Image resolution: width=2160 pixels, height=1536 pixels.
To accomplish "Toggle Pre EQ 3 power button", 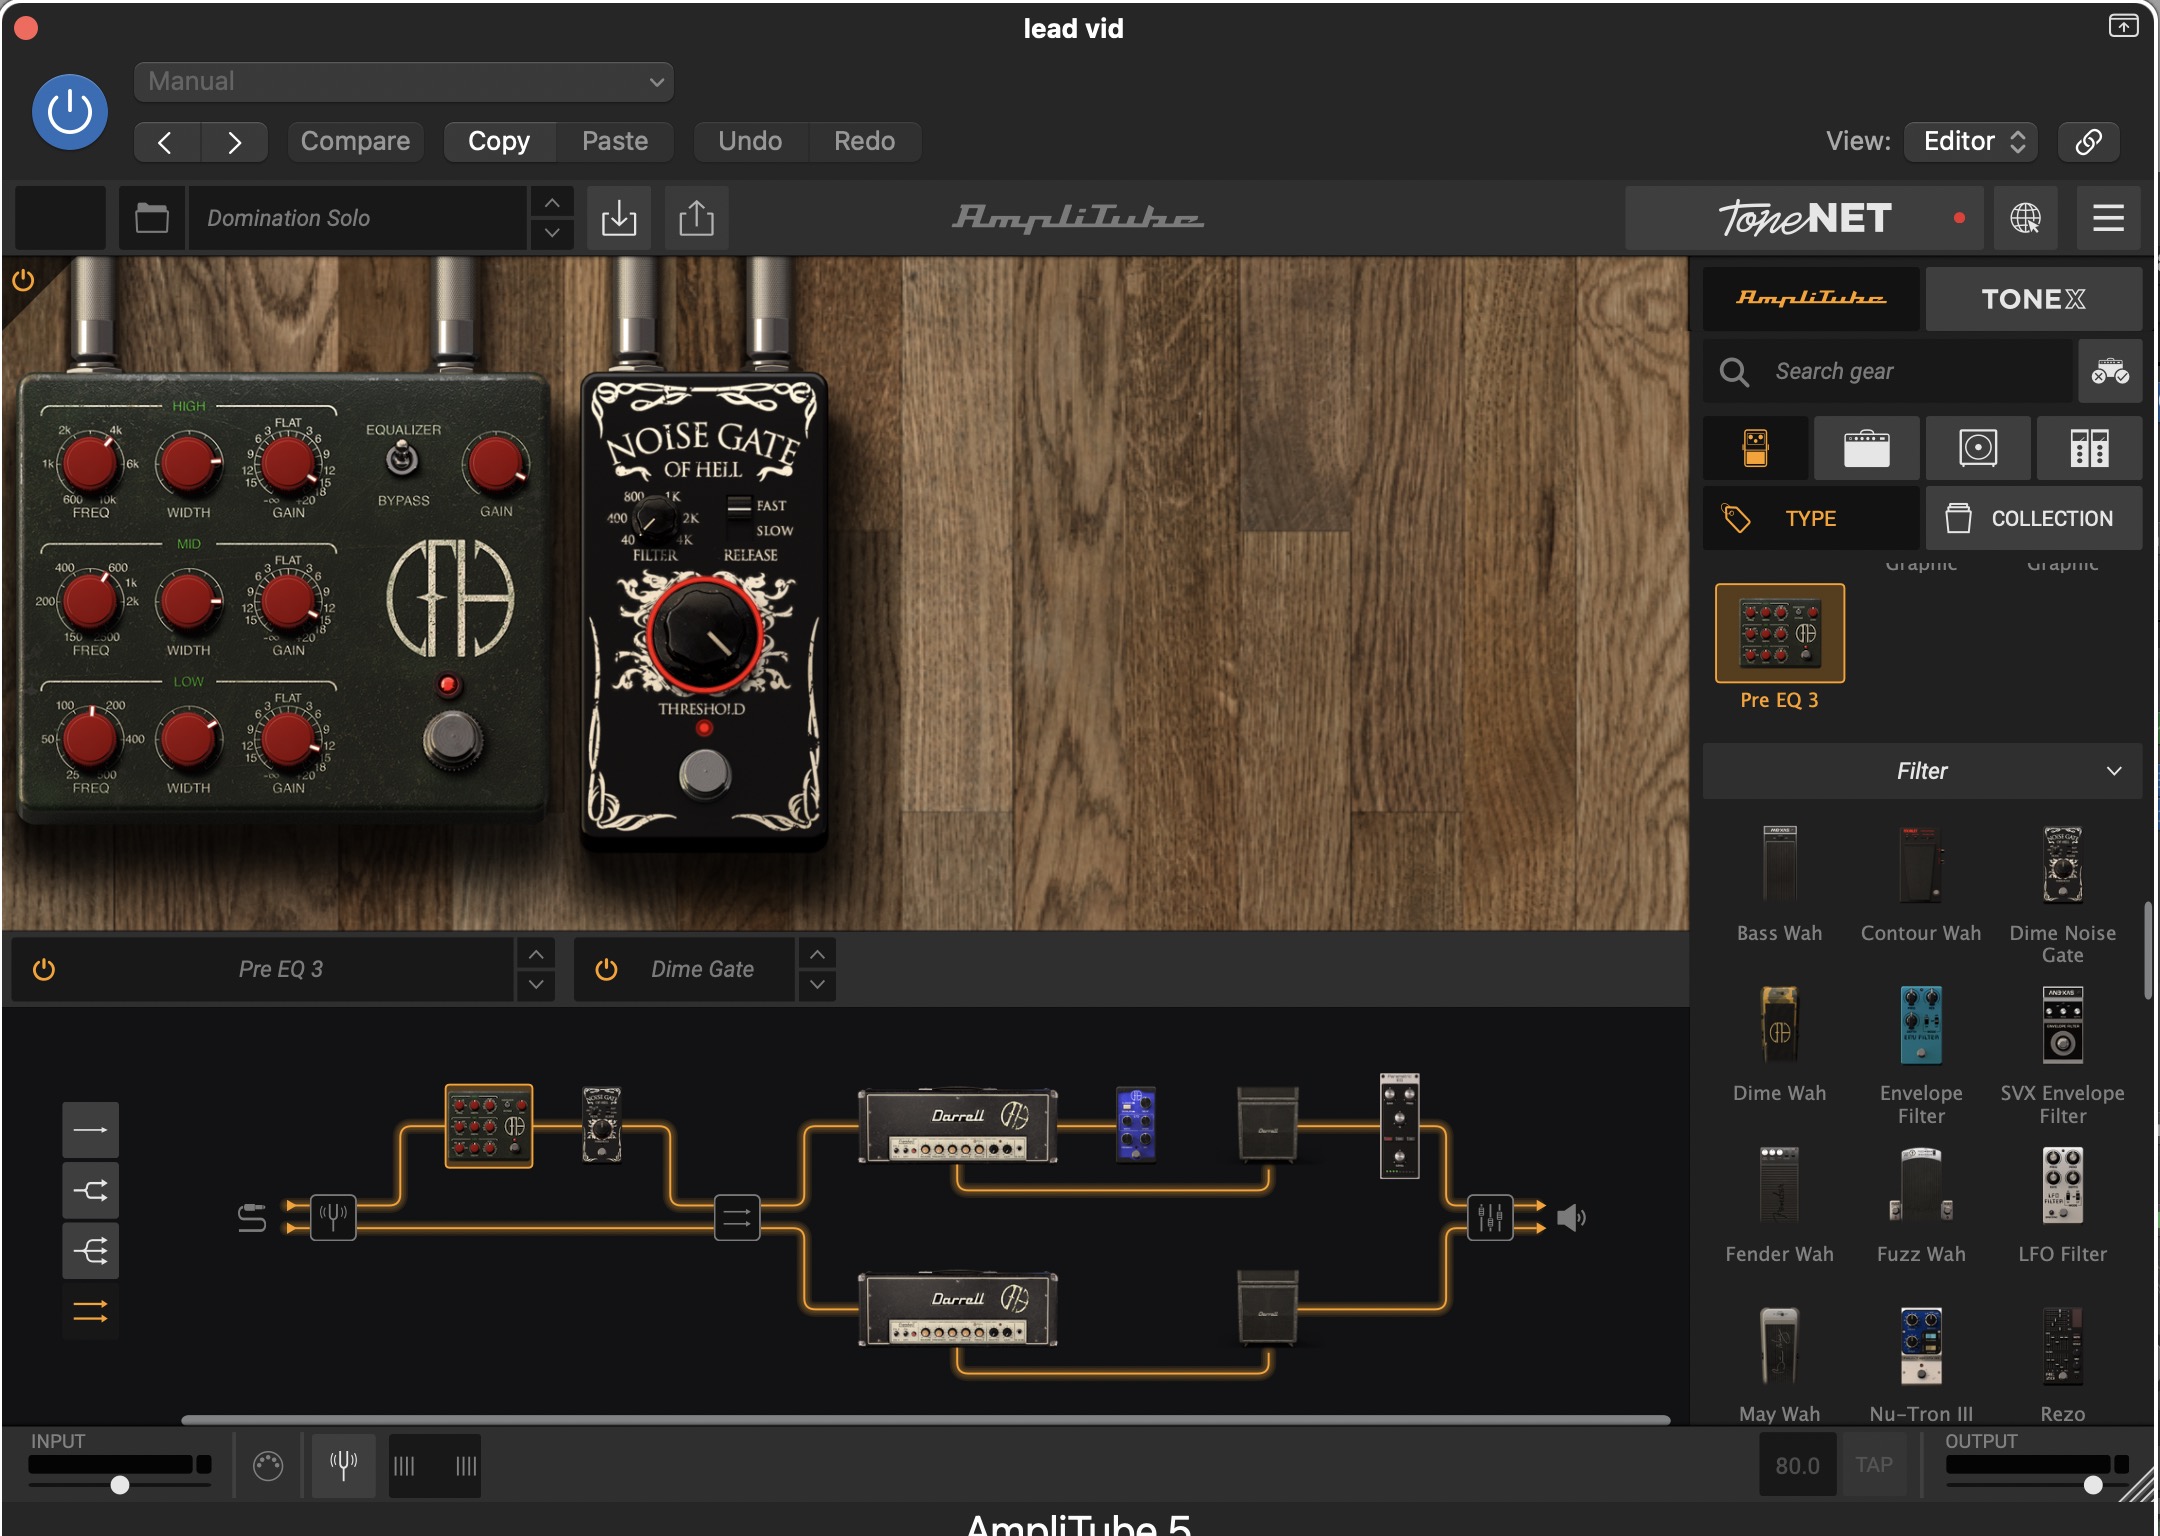I will pyautogui.click(x=44, y=969).
